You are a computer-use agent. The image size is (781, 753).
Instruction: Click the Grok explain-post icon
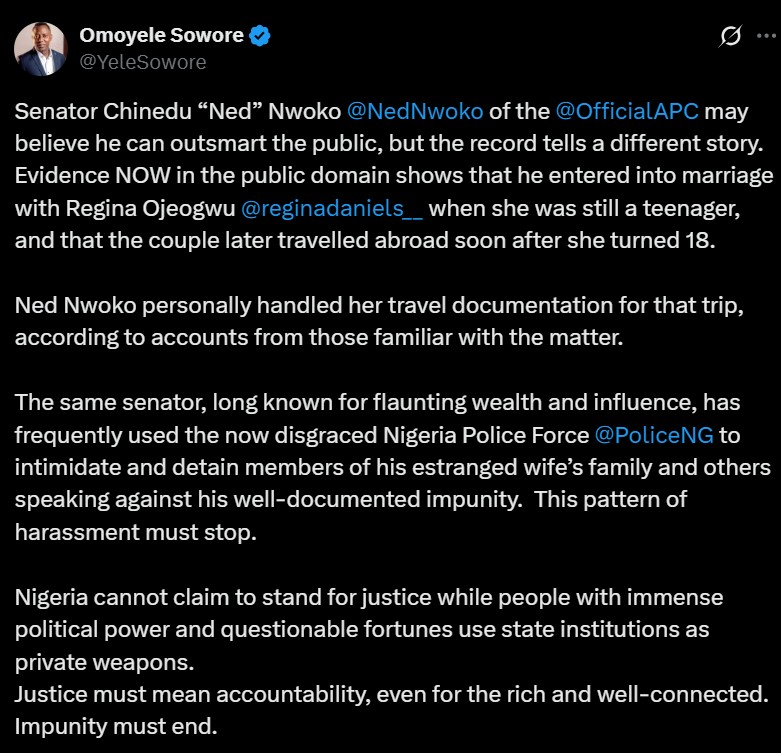point(731,38)
